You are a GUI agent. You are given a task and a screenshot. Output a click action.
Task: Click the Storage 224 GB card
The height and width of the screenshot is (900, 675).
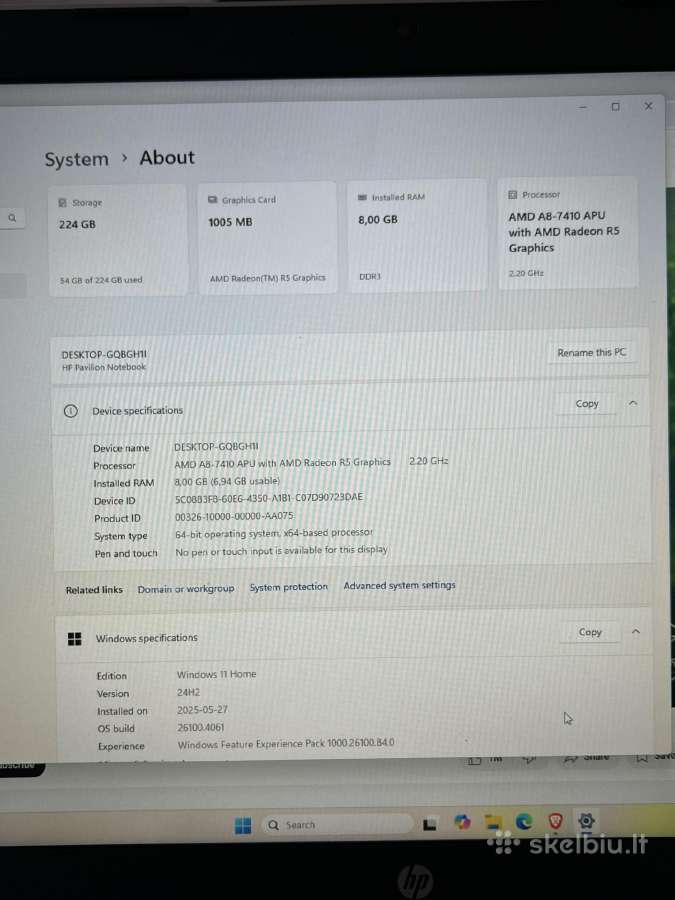click(118, 240)
